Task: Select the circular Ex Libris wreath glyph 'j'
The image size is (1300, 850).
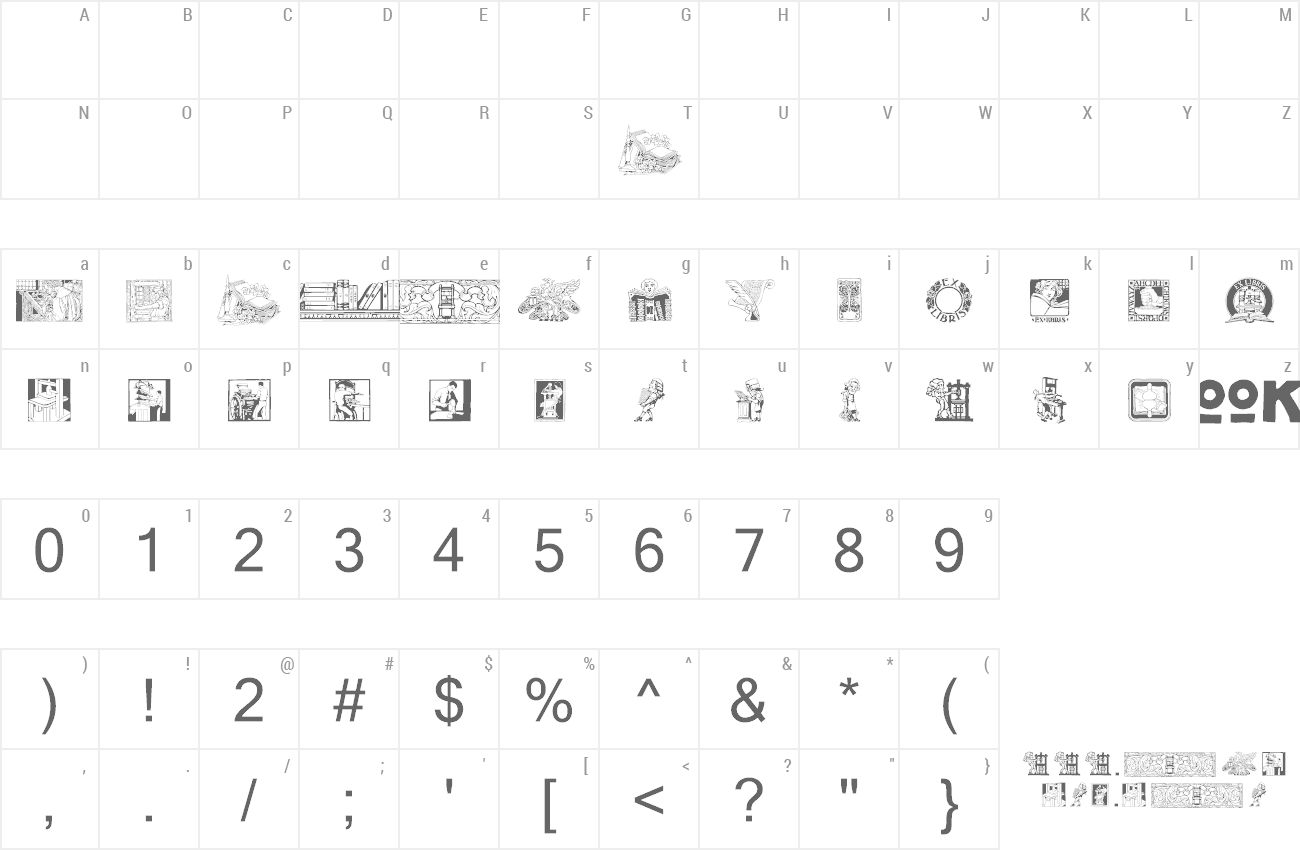Action: point(949,300)
